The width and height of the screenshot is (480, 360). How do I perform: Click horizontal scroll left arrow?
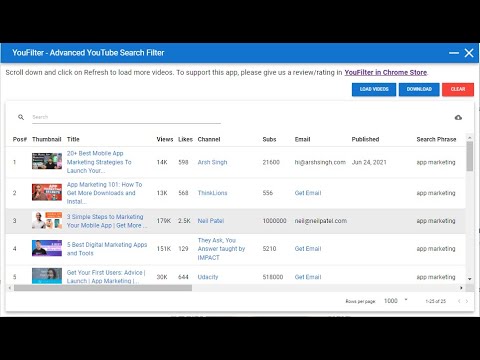pyautogui.click(x=10, y=288)
